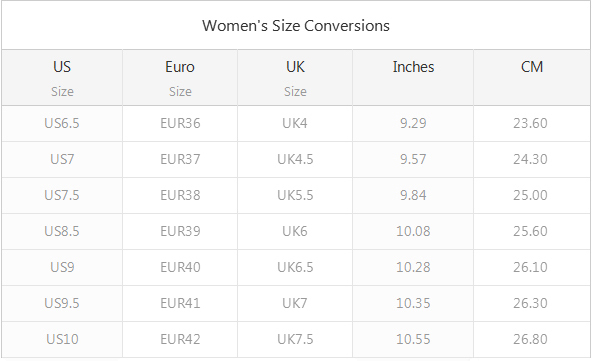
Task: Click the EUR37 cell
Action: [180, 159]
